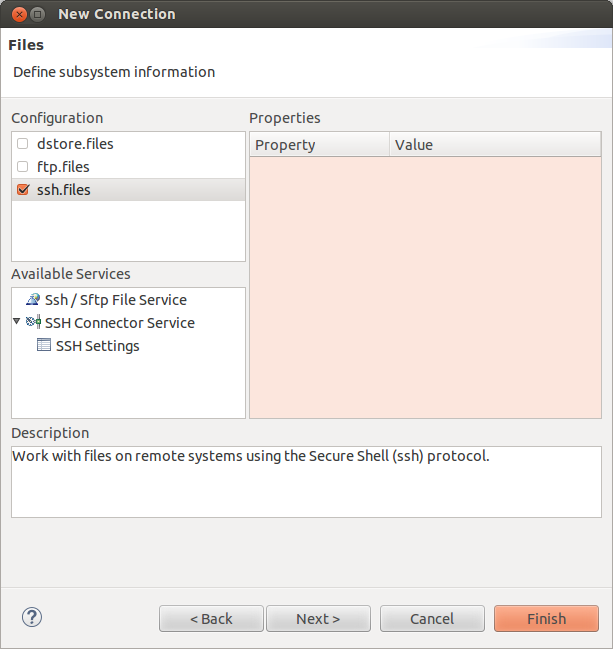Close the New Connection window
Image resolution: width=613 pixels, height=649 pixels.
[15, 14]
